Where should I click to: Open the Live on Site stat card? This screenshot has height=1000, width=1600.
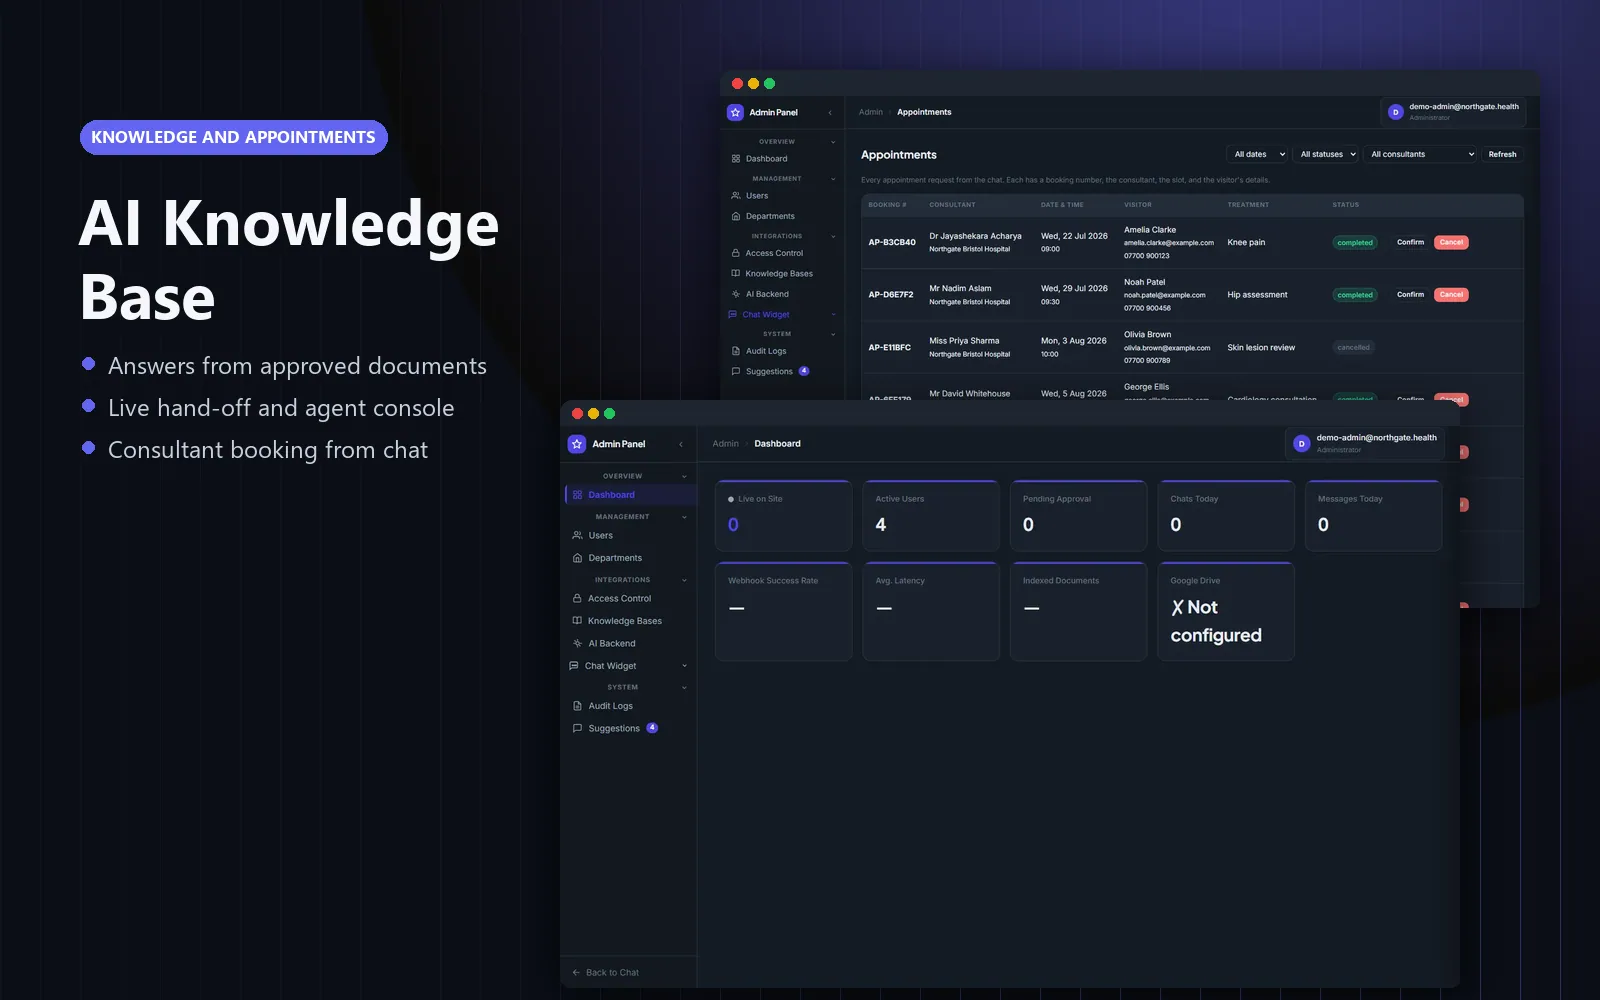[x=783, y=516]
